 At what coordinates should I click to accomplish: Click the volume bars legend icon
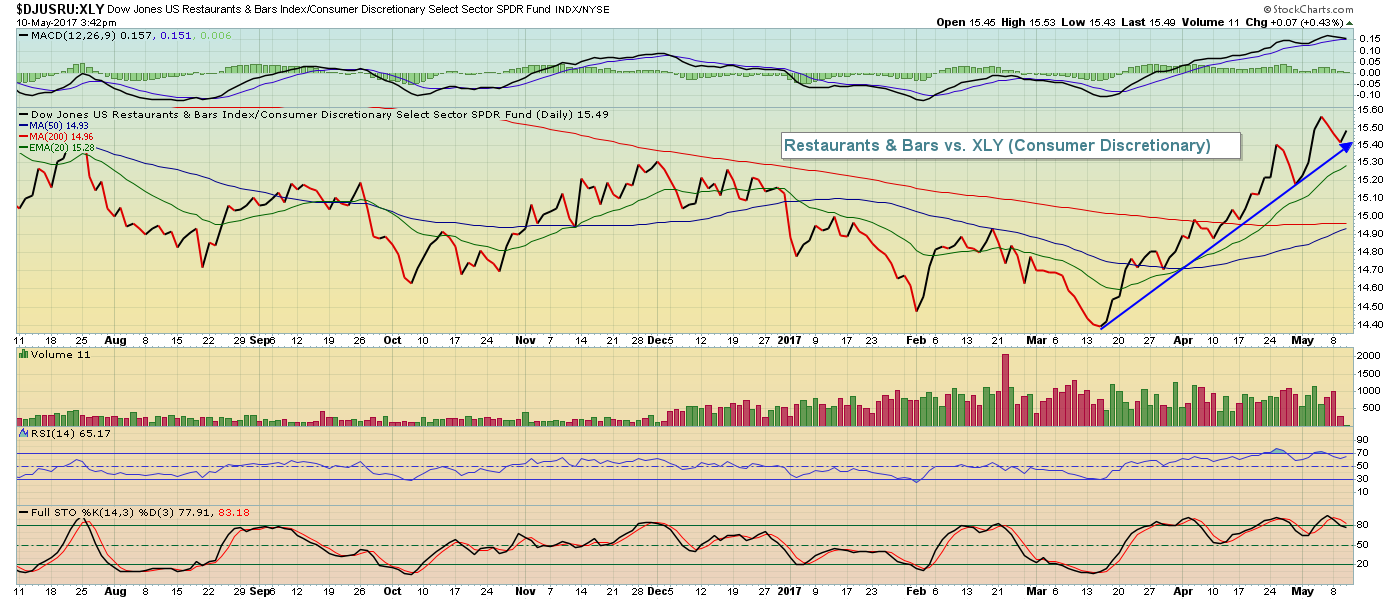coord(23,354)
